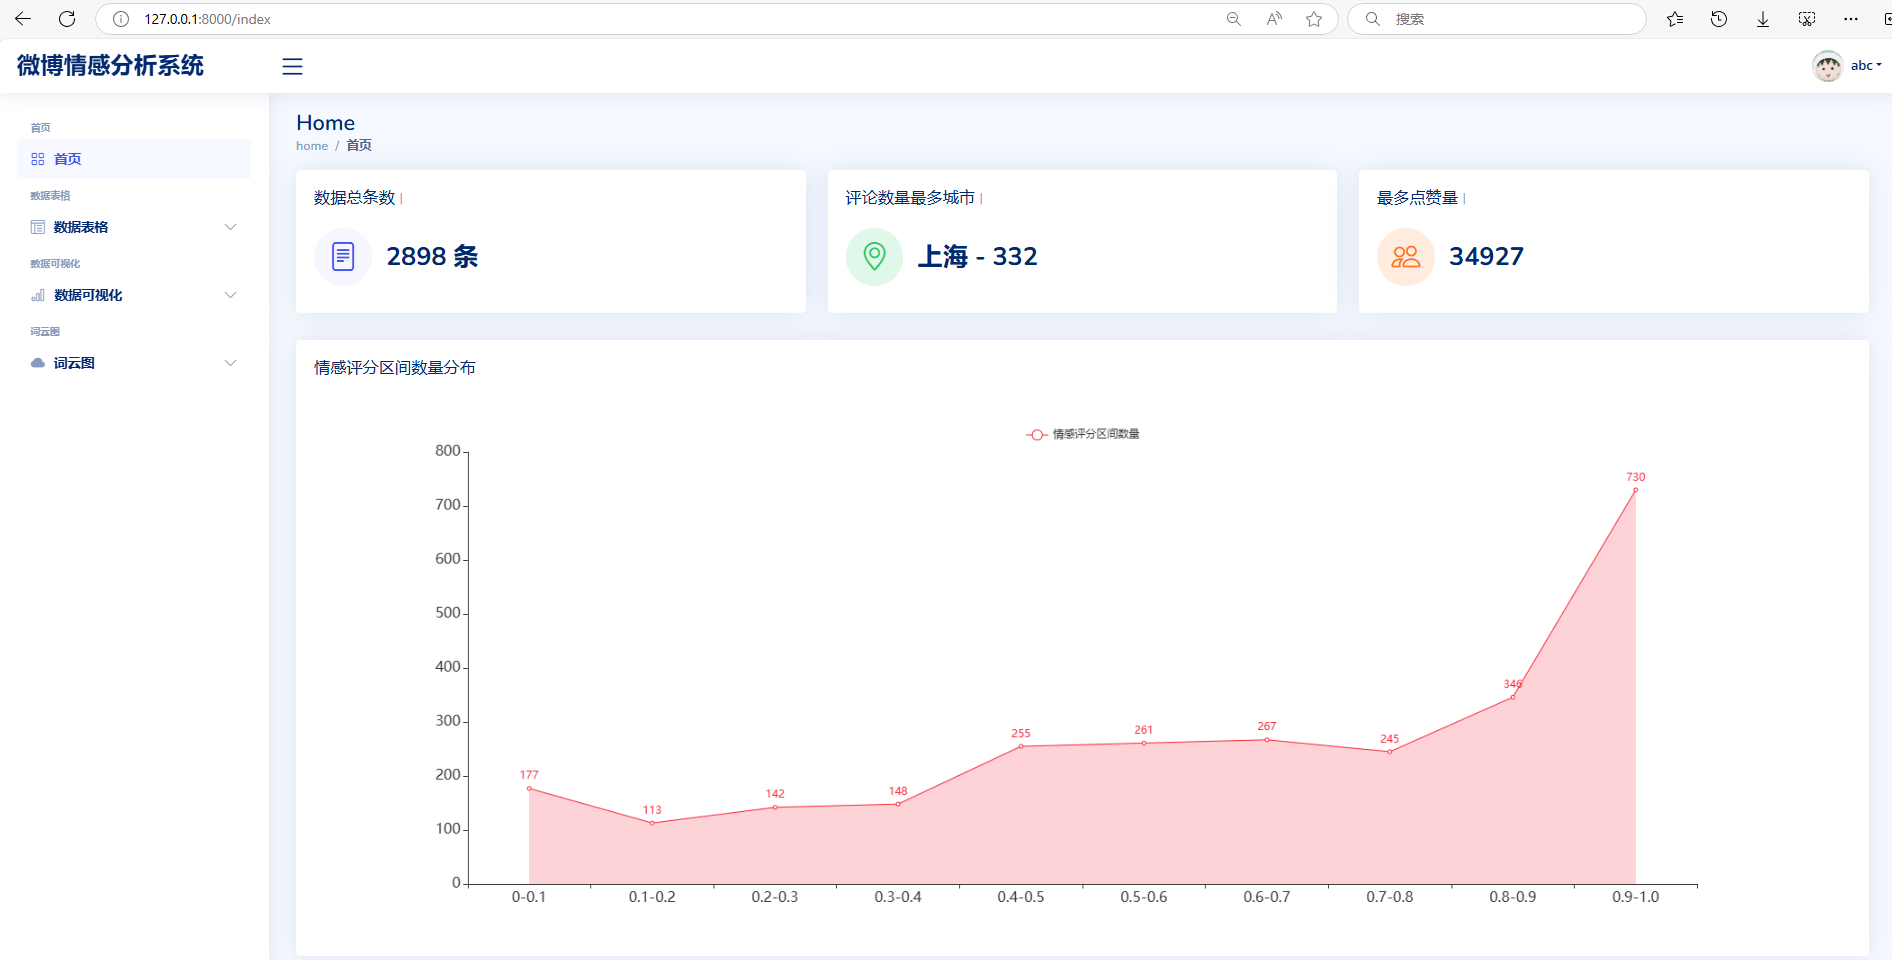Click the zoom magnifier icon in address bar
Image resolution: width=1892 pixels, height=960 pixels.
pyautogui.click(x=1234, y=19)
